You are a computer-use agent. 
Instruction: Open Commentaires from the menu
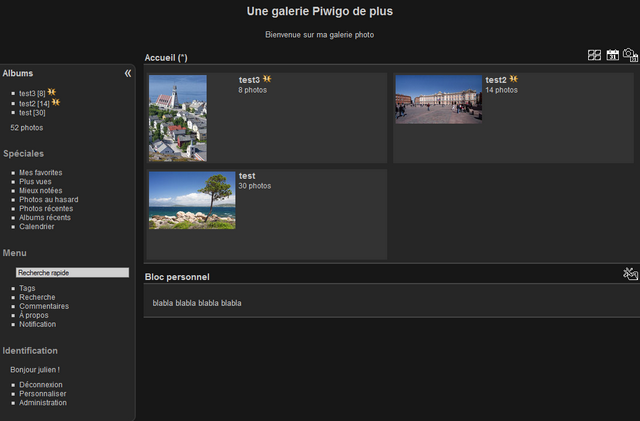point(44,306)
